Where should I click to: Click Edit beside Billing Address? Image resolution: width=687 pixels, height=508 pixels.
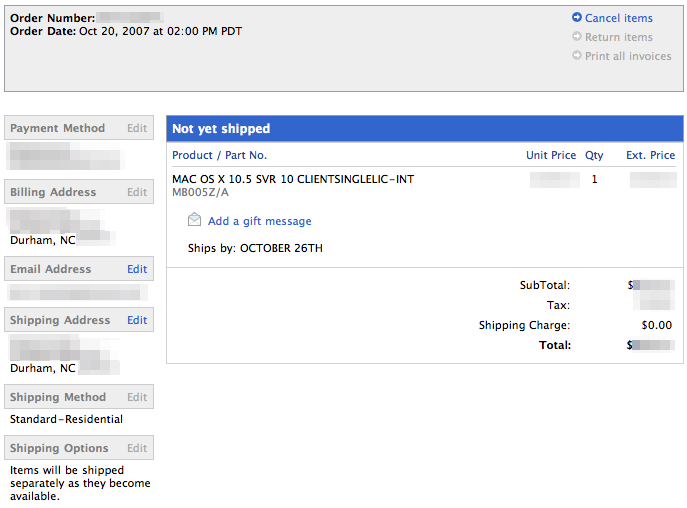pos(137,192)
